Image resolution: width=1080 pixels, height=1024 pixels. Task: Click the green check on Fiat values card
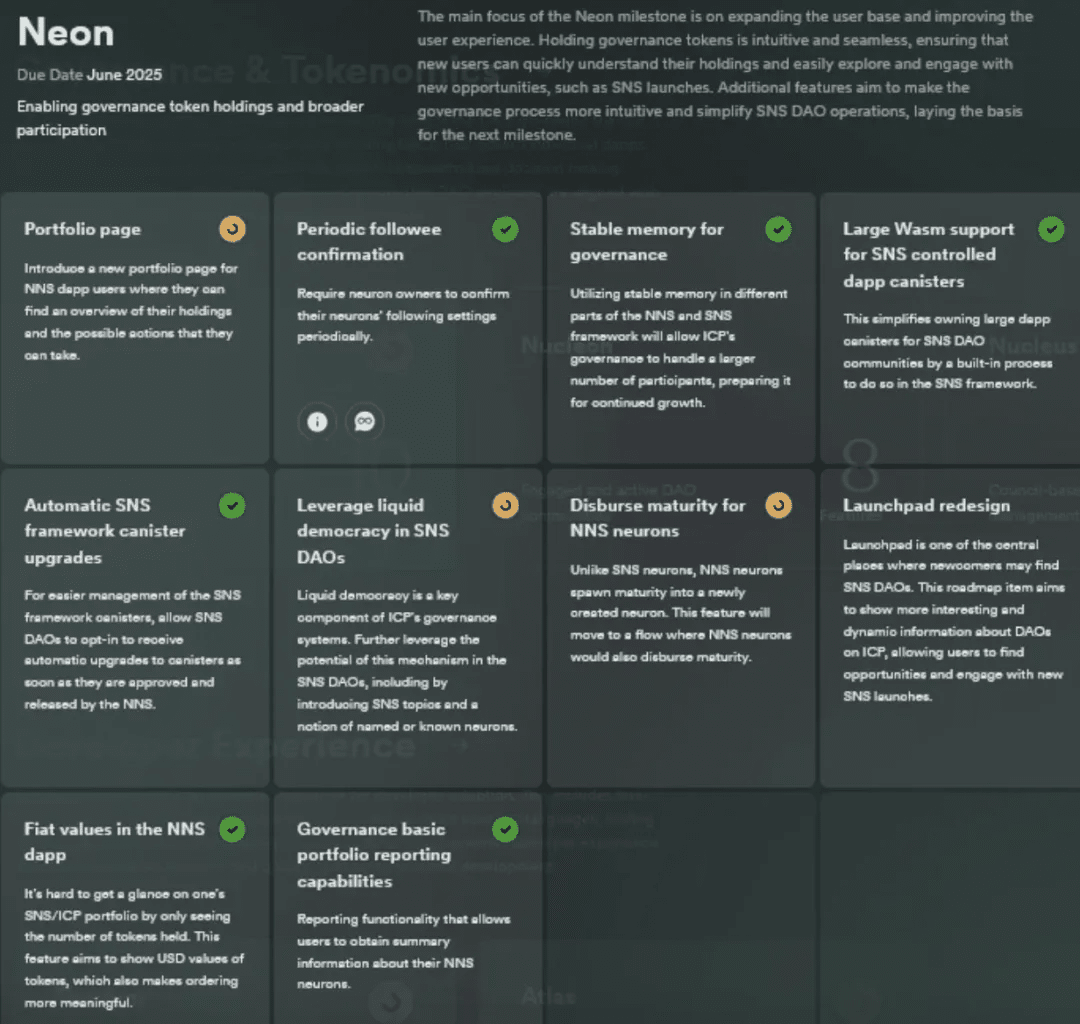(x=232, y=829)
